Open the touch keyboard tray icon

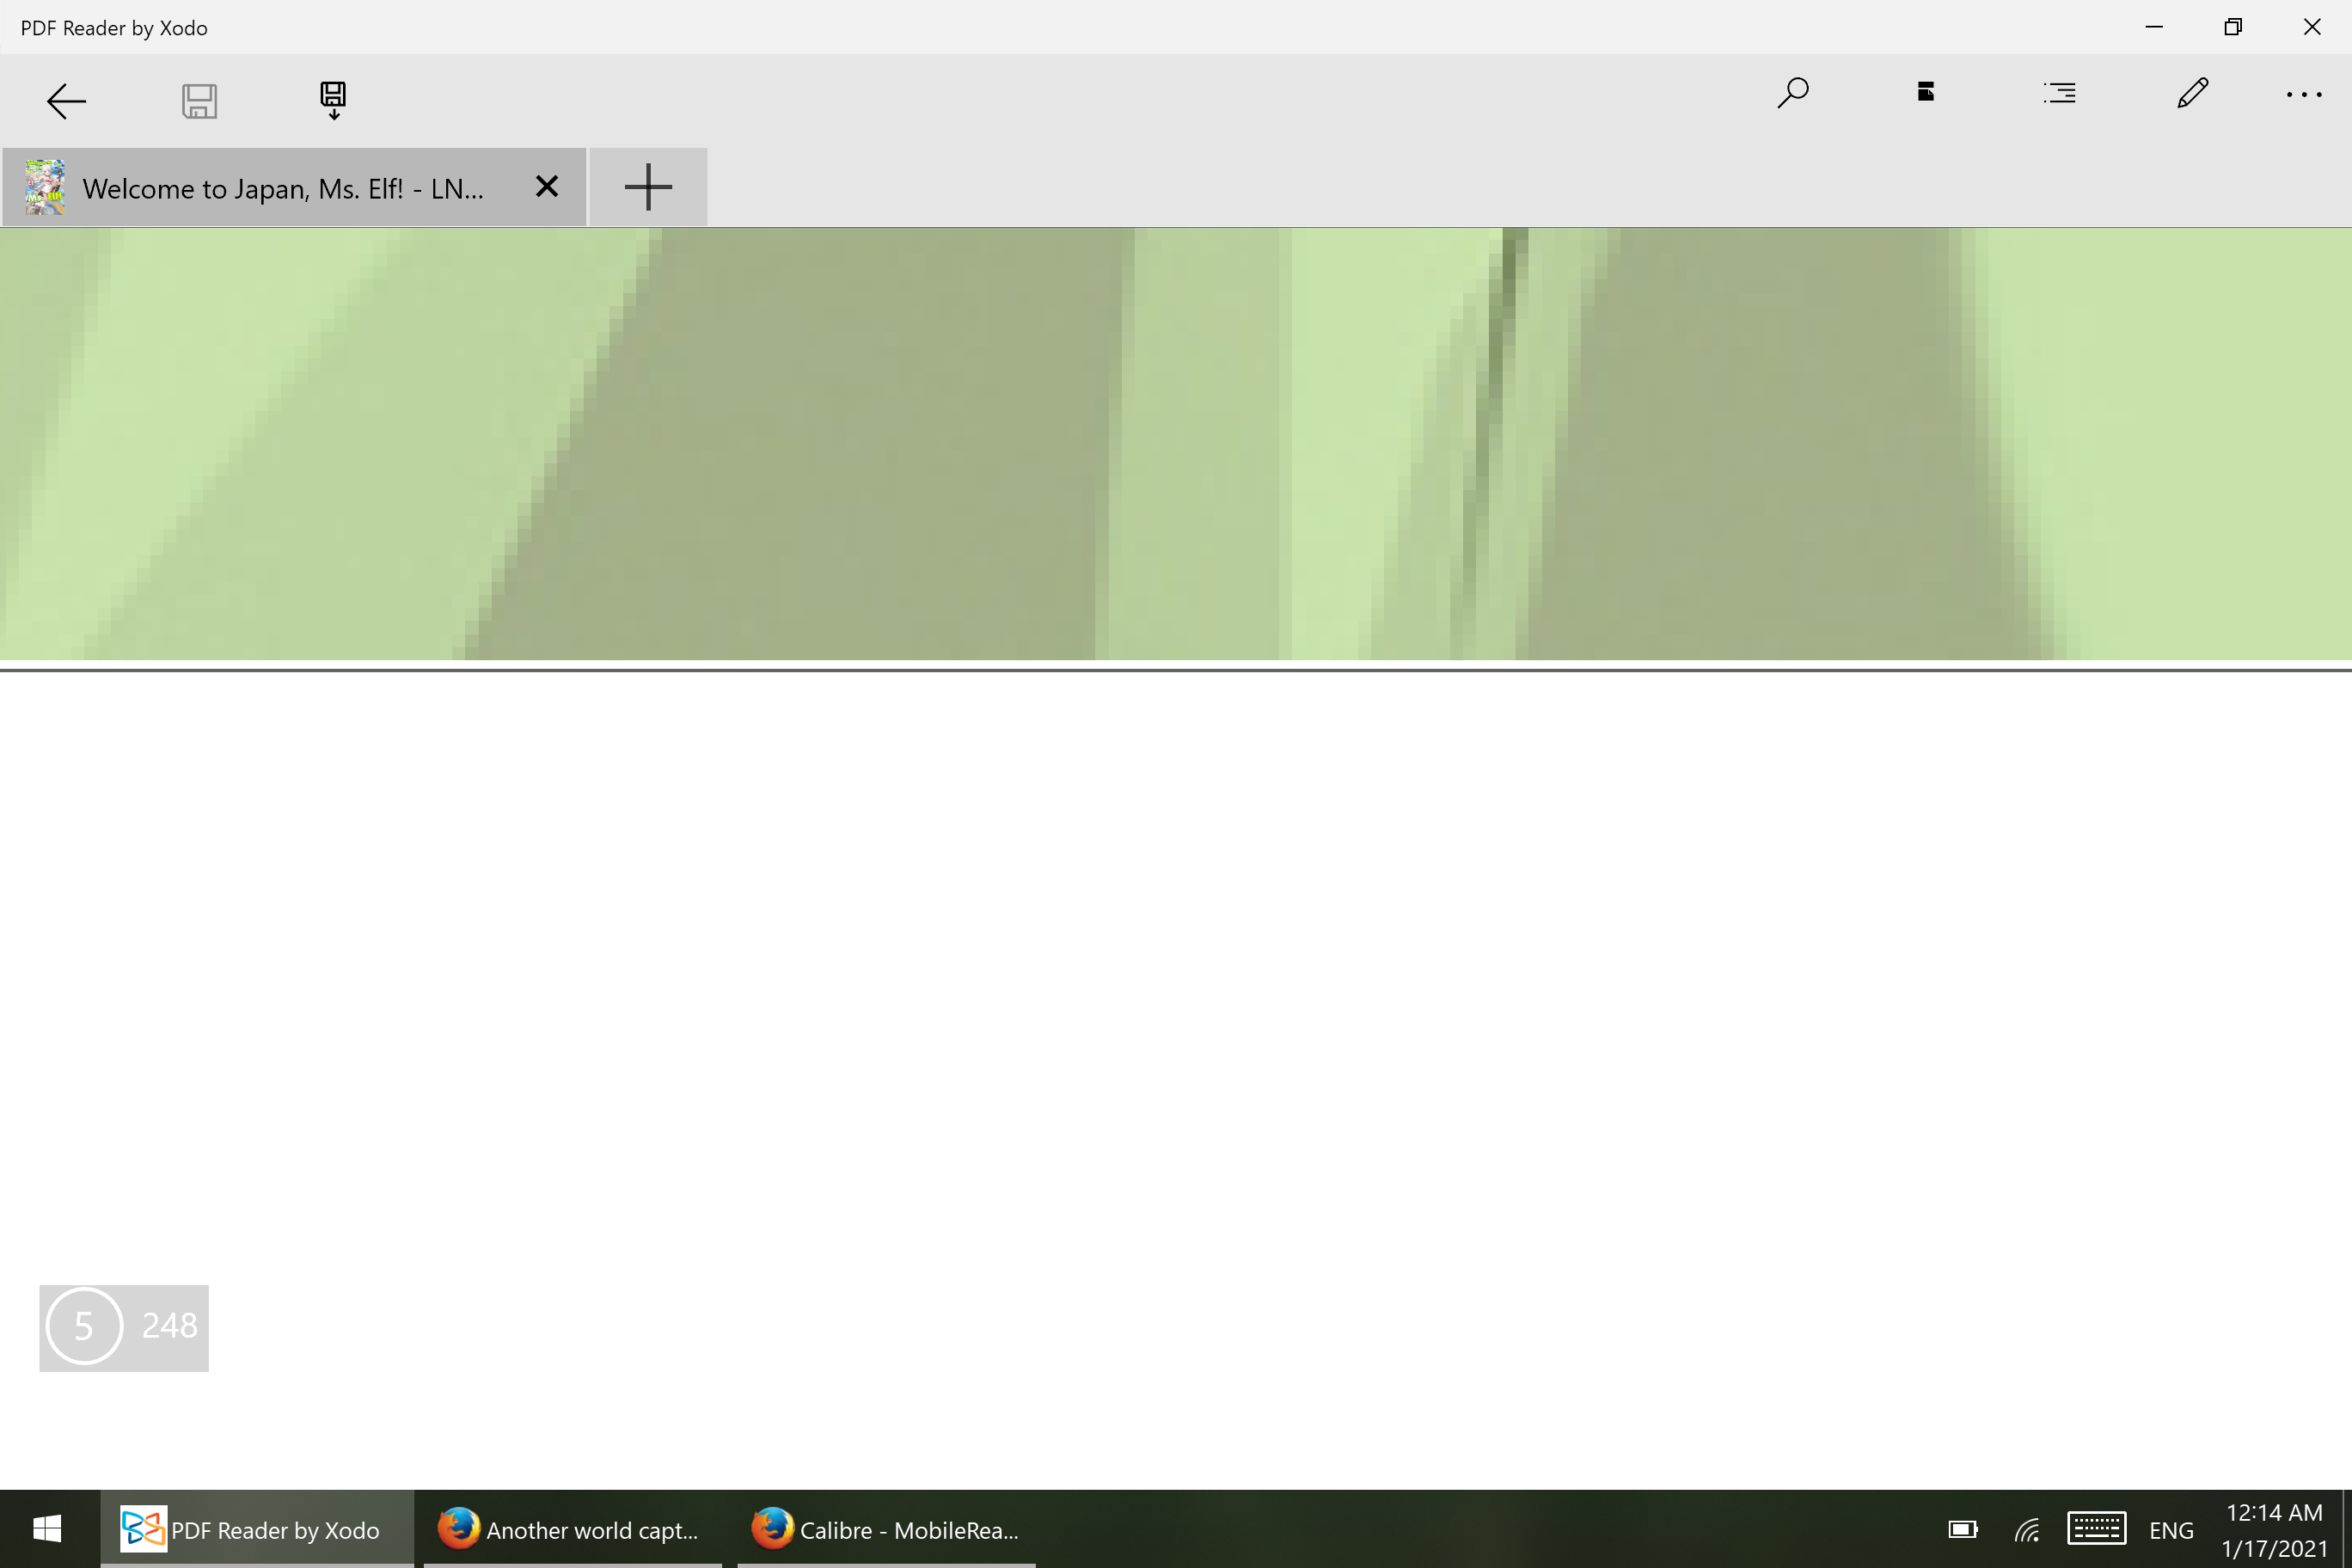coord(2095,1529)
